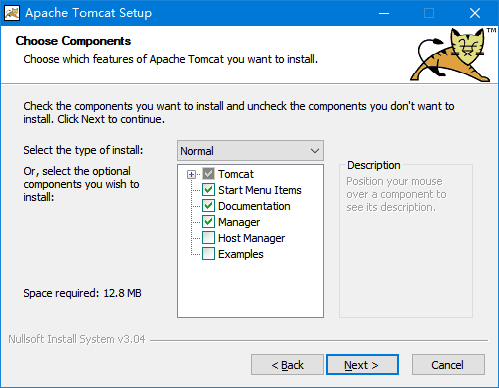The height and width of the screenshot is (388, 499).
Task: Minimize the Apache Tomcat Setup window
Action: click(384, 13)
